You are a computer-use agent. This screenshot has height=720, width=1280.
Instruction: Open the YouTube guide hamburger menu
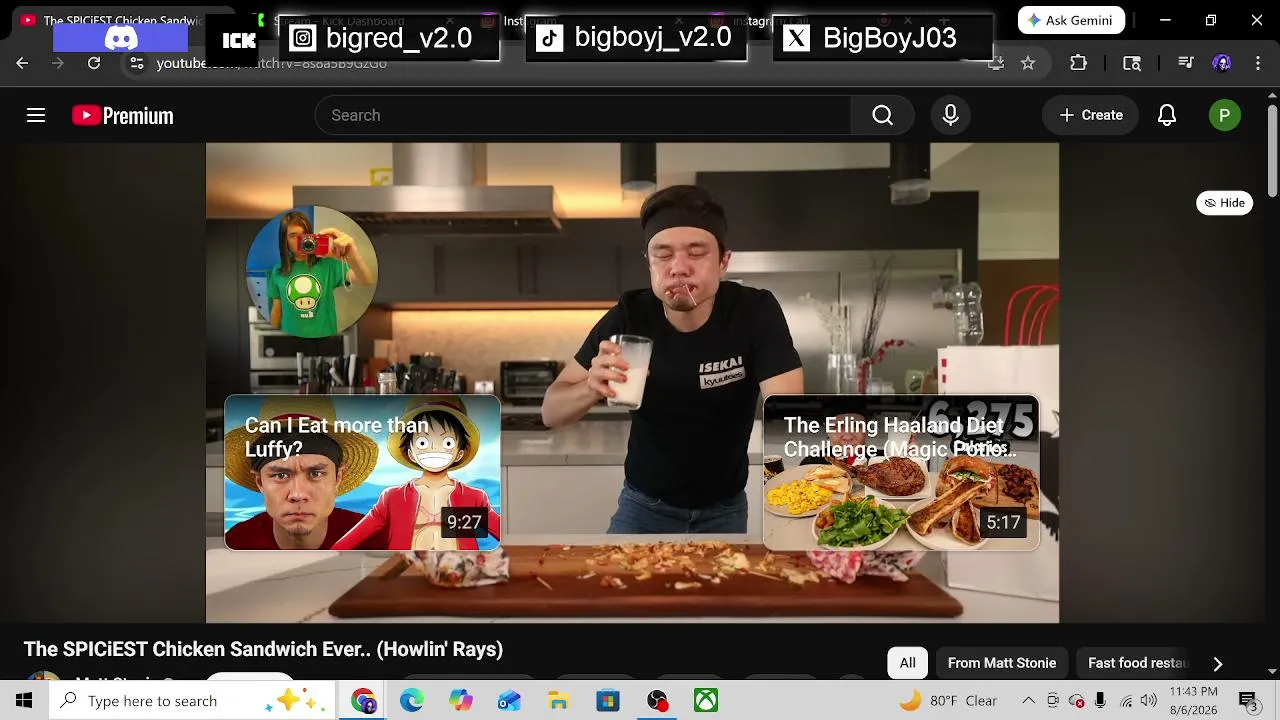pyautogui.click(x=36, y=115)
